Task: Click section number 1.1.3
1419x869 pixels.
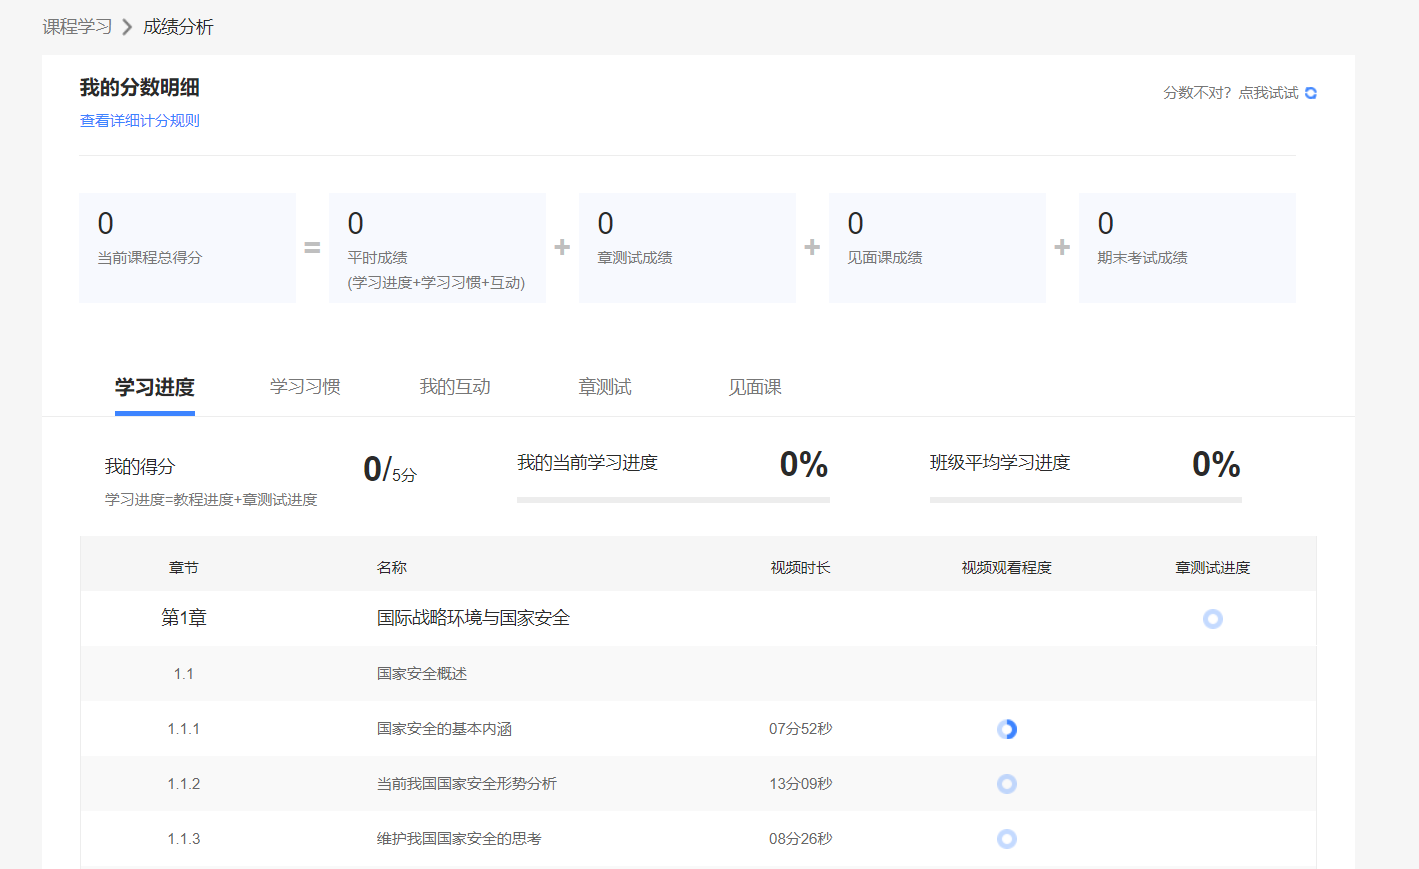Action: 184,839
